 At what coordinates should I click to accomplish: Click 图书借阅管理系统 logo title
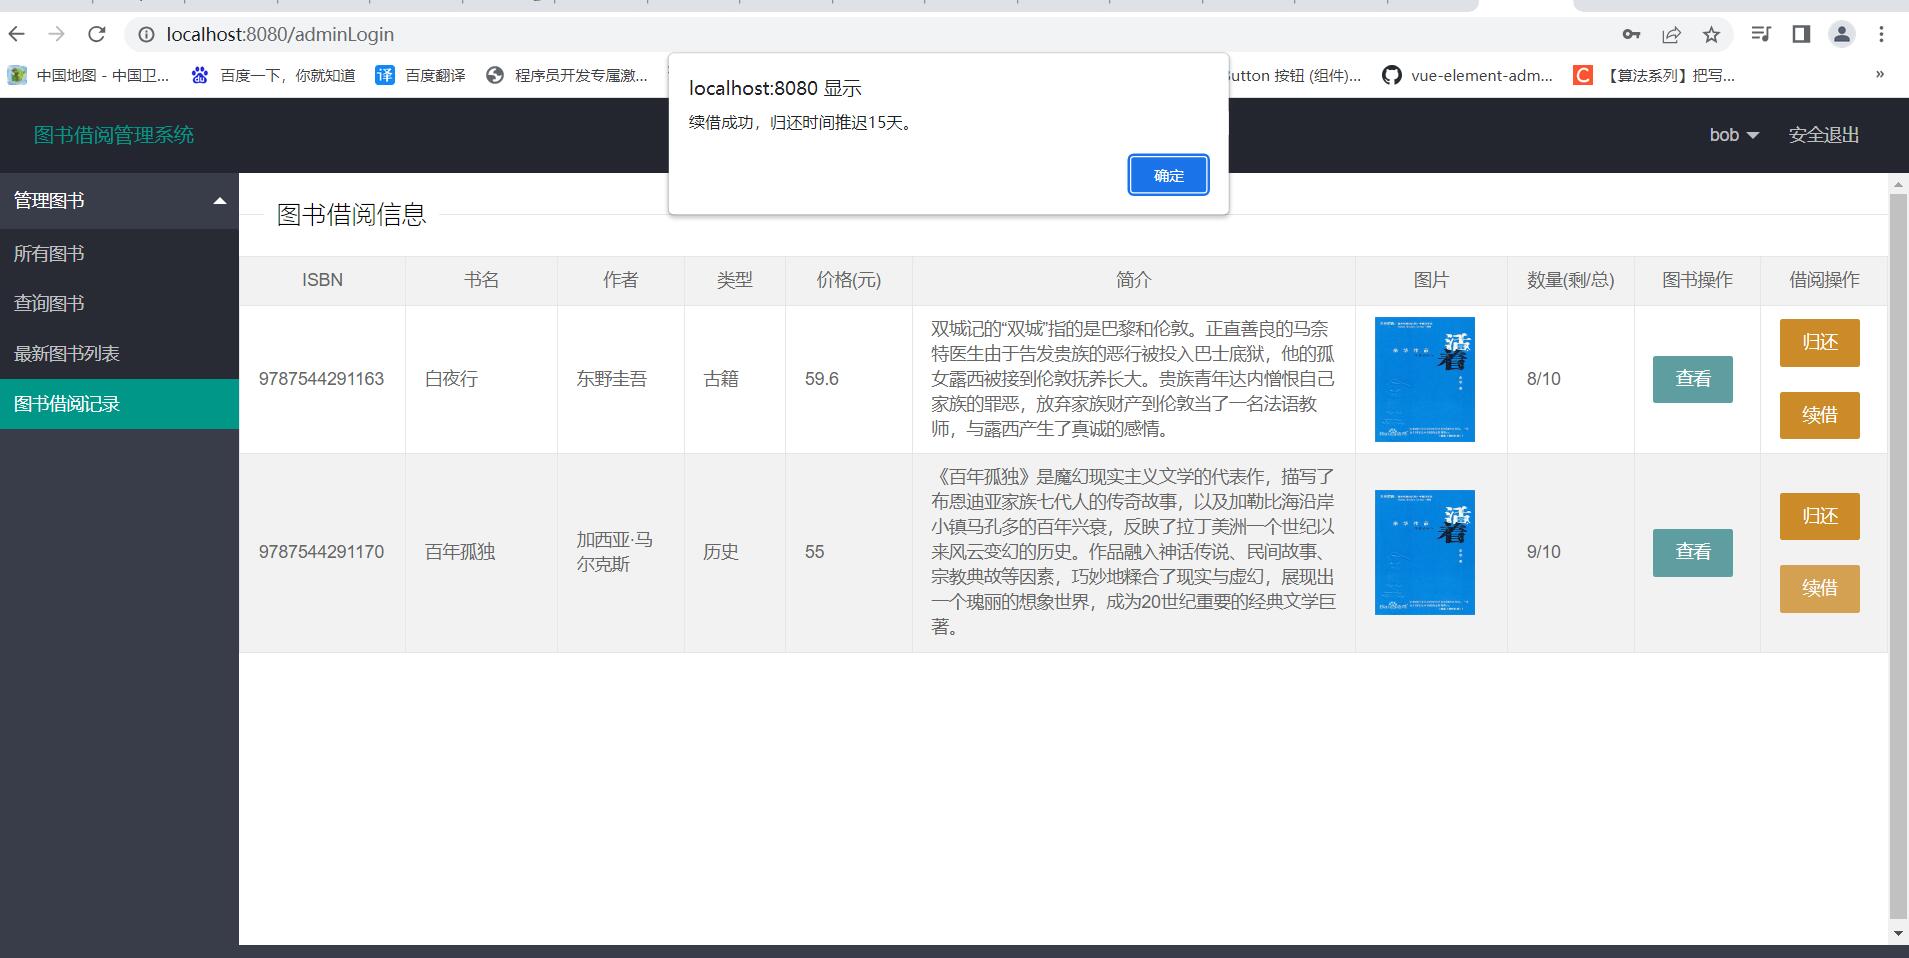114,135
